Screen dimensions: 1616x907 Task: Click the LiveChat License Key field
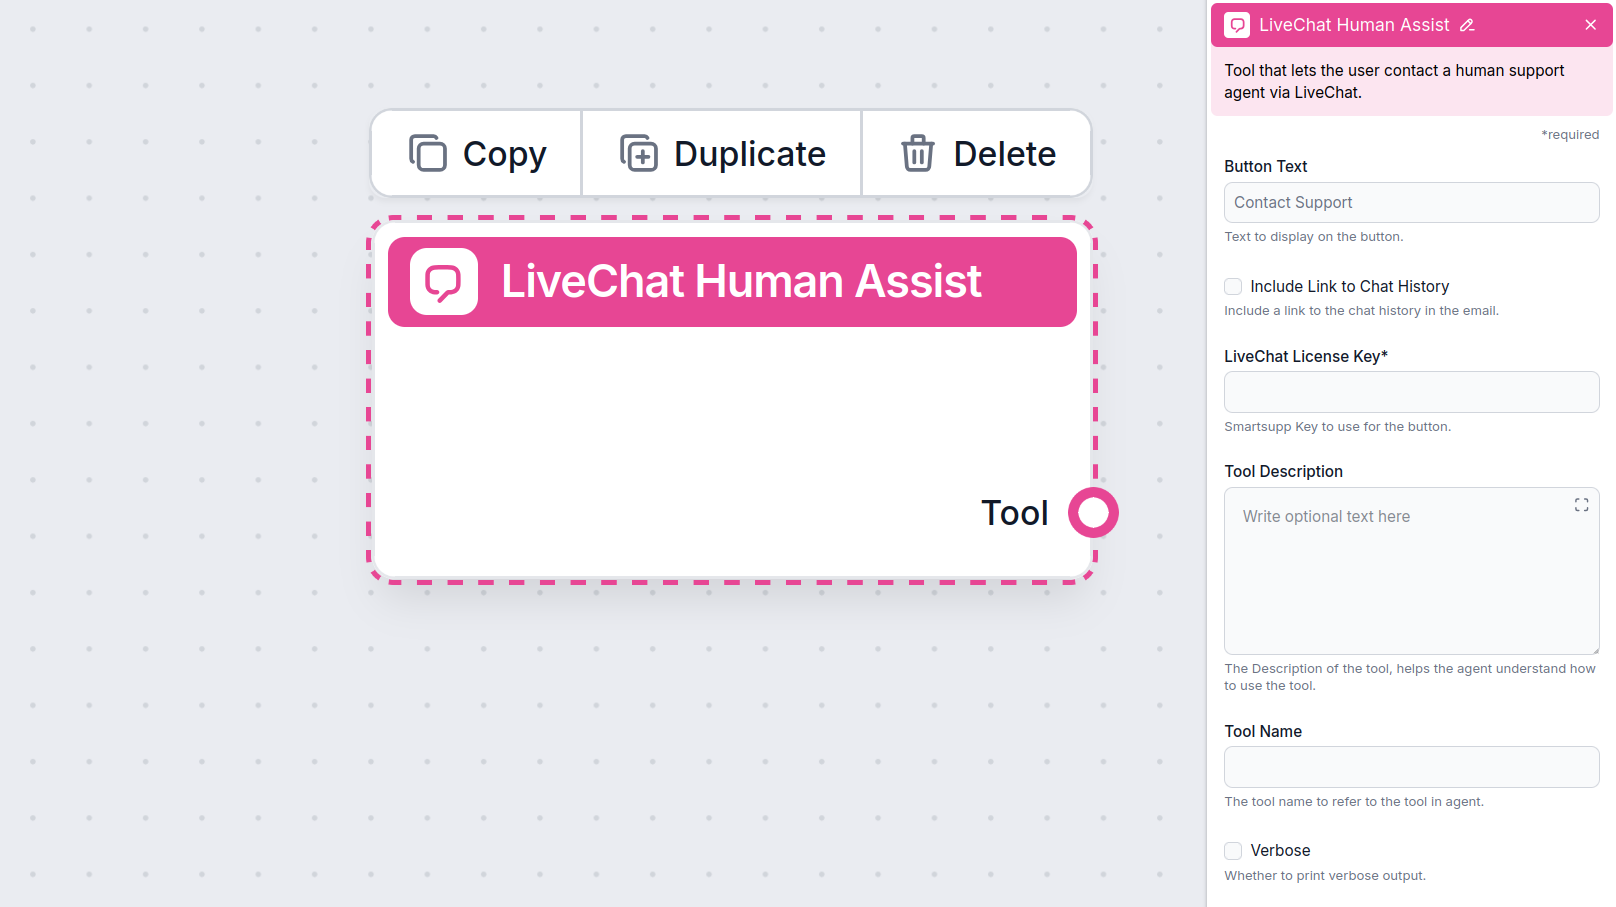[1410, 391]
